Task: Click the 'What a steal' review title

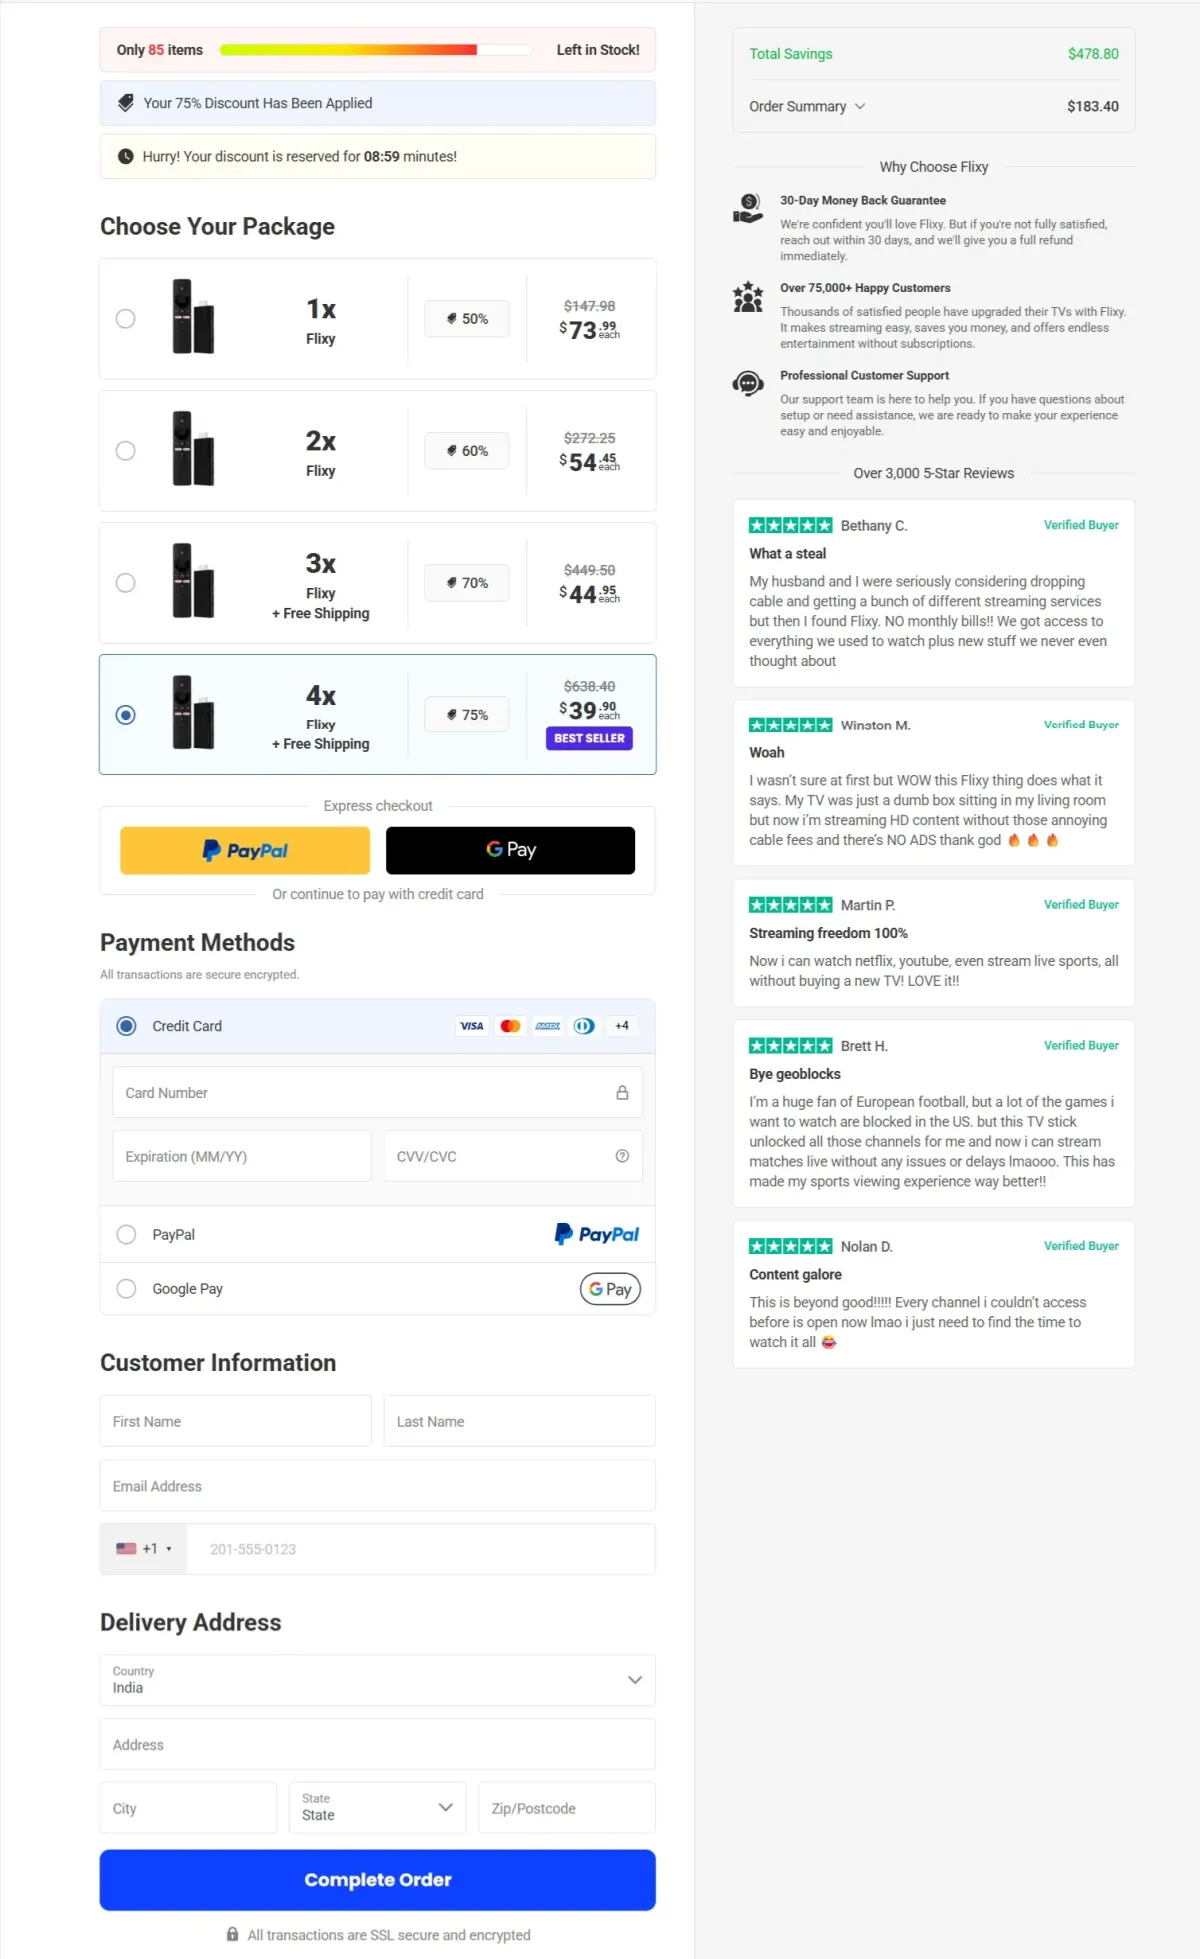Action: pyautogui.click(x=788, y=553)
